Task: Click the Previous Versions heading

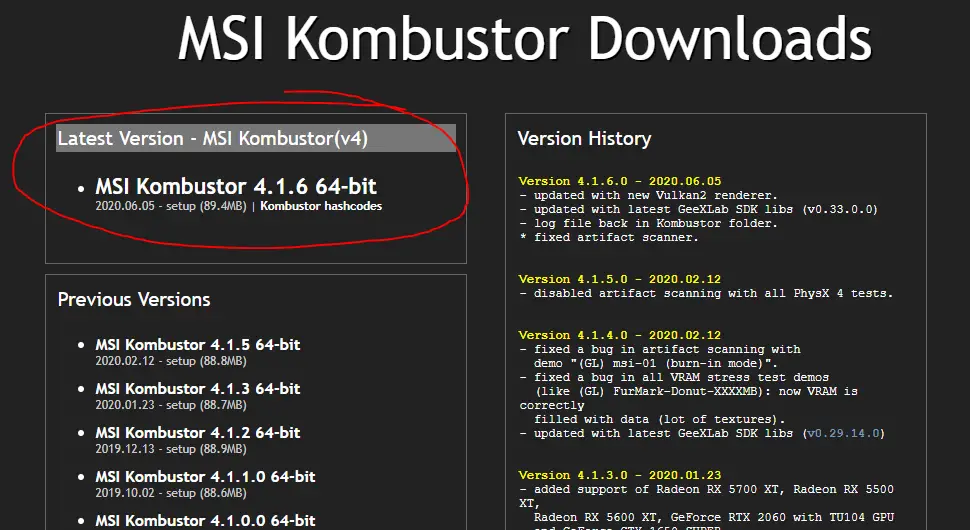Action: tap(134, 299)
